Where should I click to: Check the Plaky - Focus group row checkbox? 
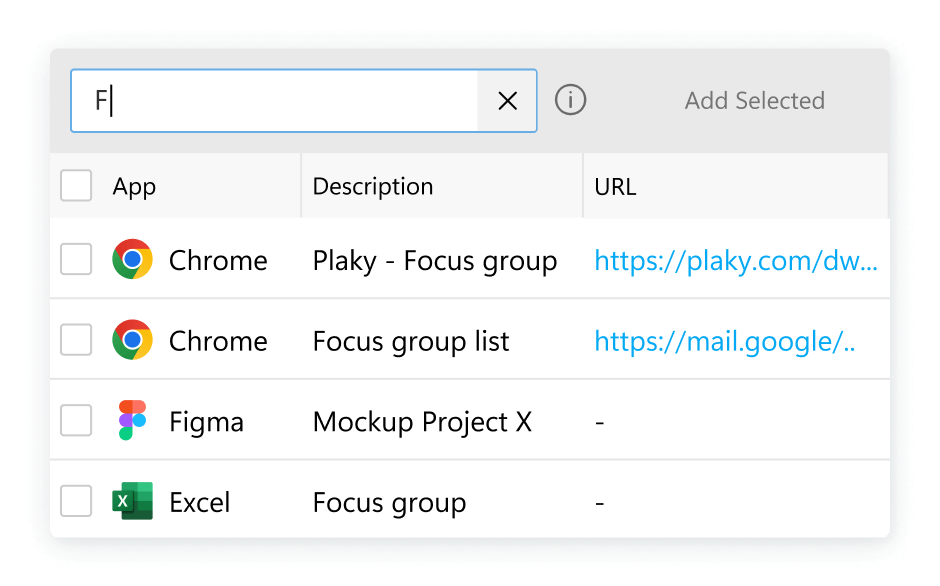point(76,260)
